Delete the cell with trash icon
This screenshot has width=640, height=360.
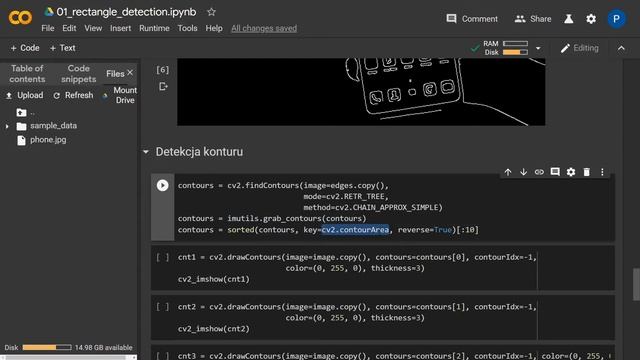[587, 172]
